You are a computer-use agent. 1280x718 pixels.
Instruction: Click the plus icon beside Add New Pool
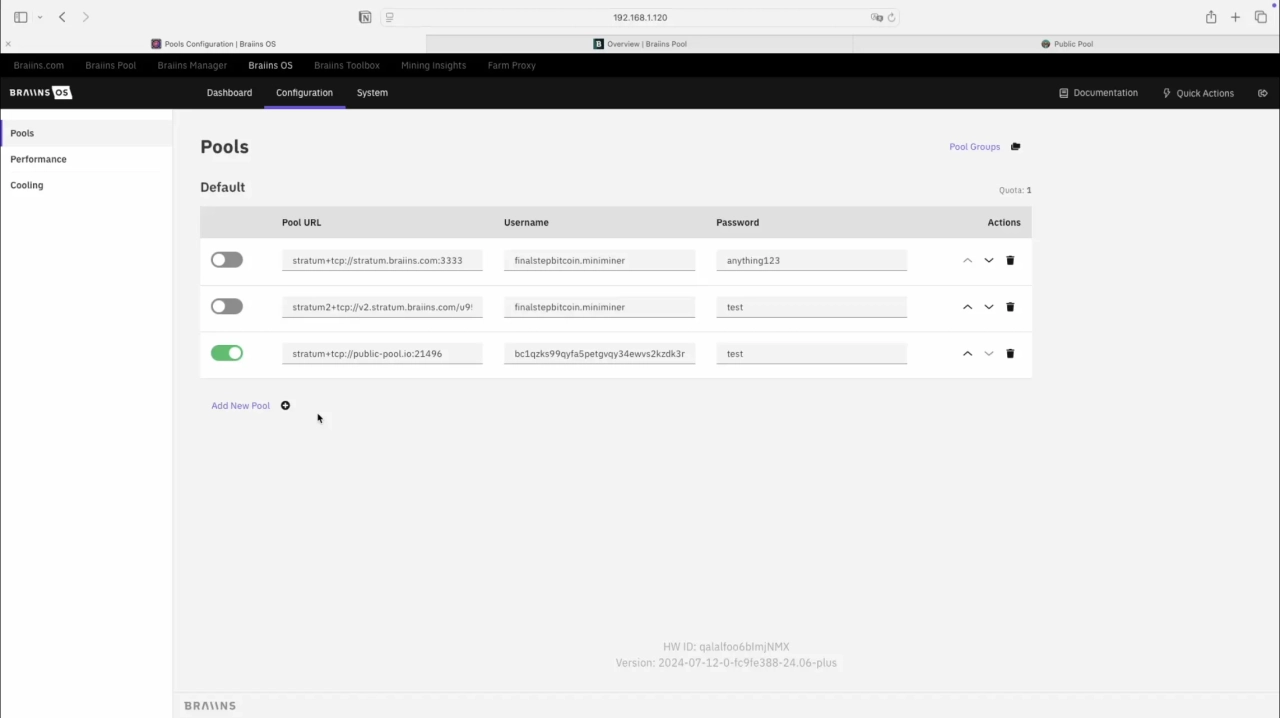click(x=285, y=405)
